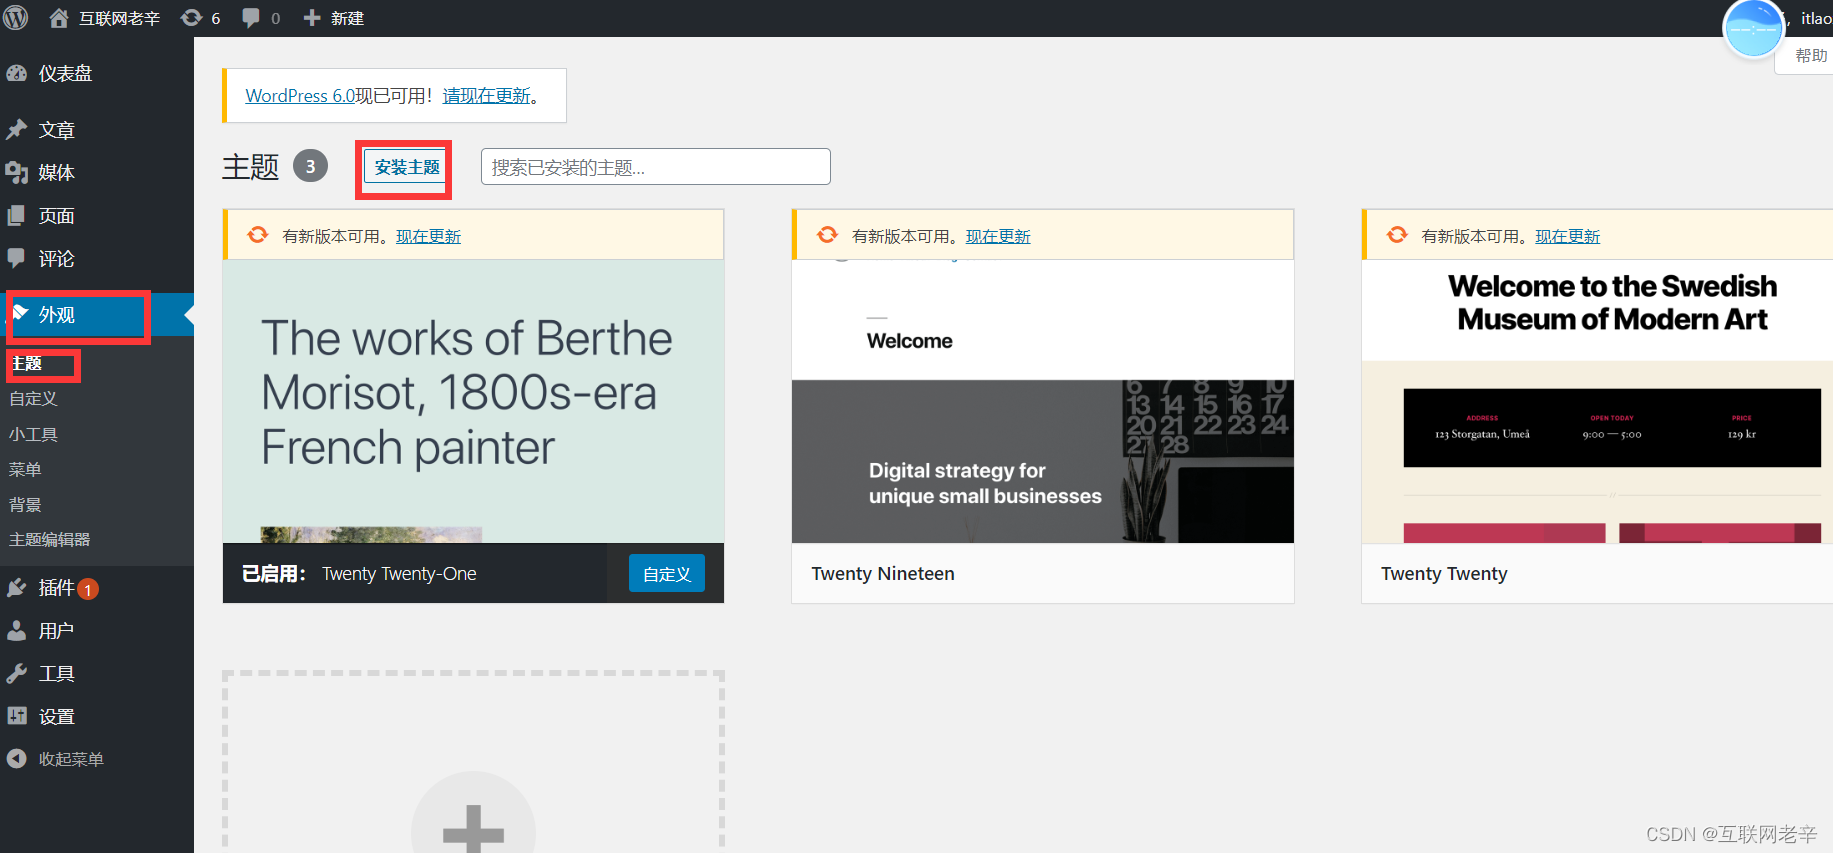Click update icon on Twenty Nineteen notice
1833x853 pixels.
click(x=827, y=235)
